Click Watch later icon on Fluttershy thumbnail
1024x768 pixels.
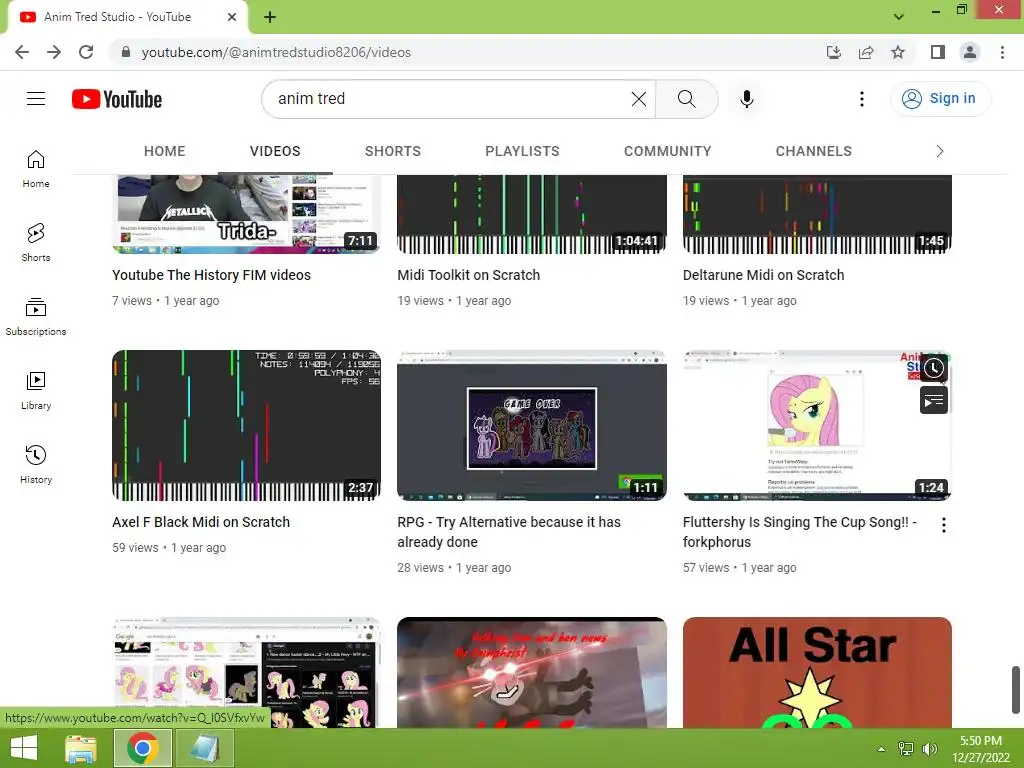(x=933, y=368)
